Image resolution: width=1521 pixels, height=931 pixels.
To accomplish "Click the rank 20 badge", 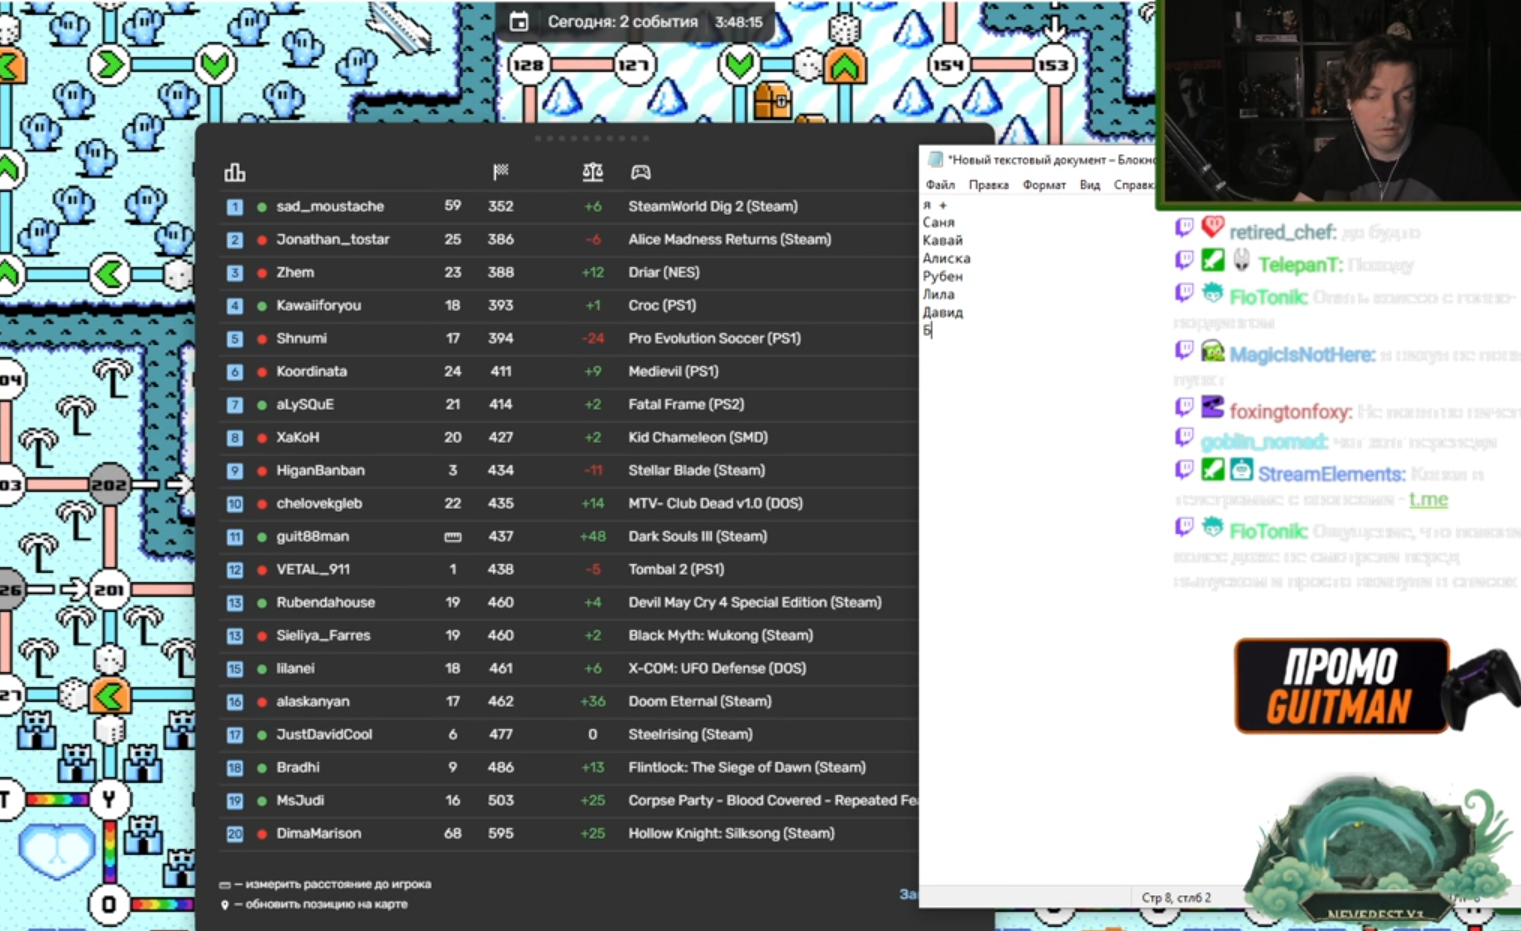I will pyautogui.click(x=235, y=834).
